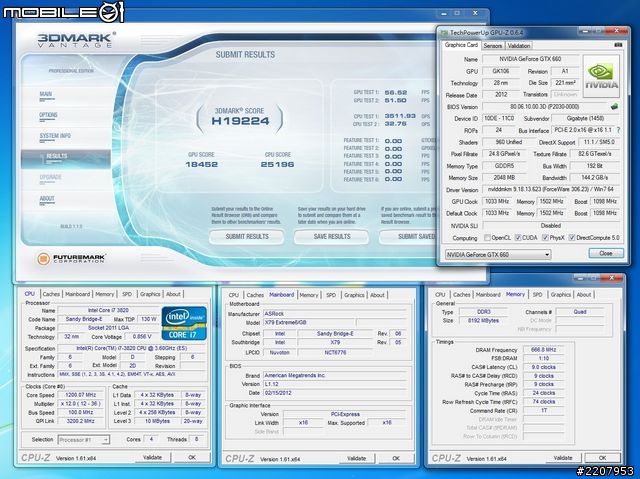
Task: Click the X79 Extreme6/GB model field
Action: click(x=309, y=322)
